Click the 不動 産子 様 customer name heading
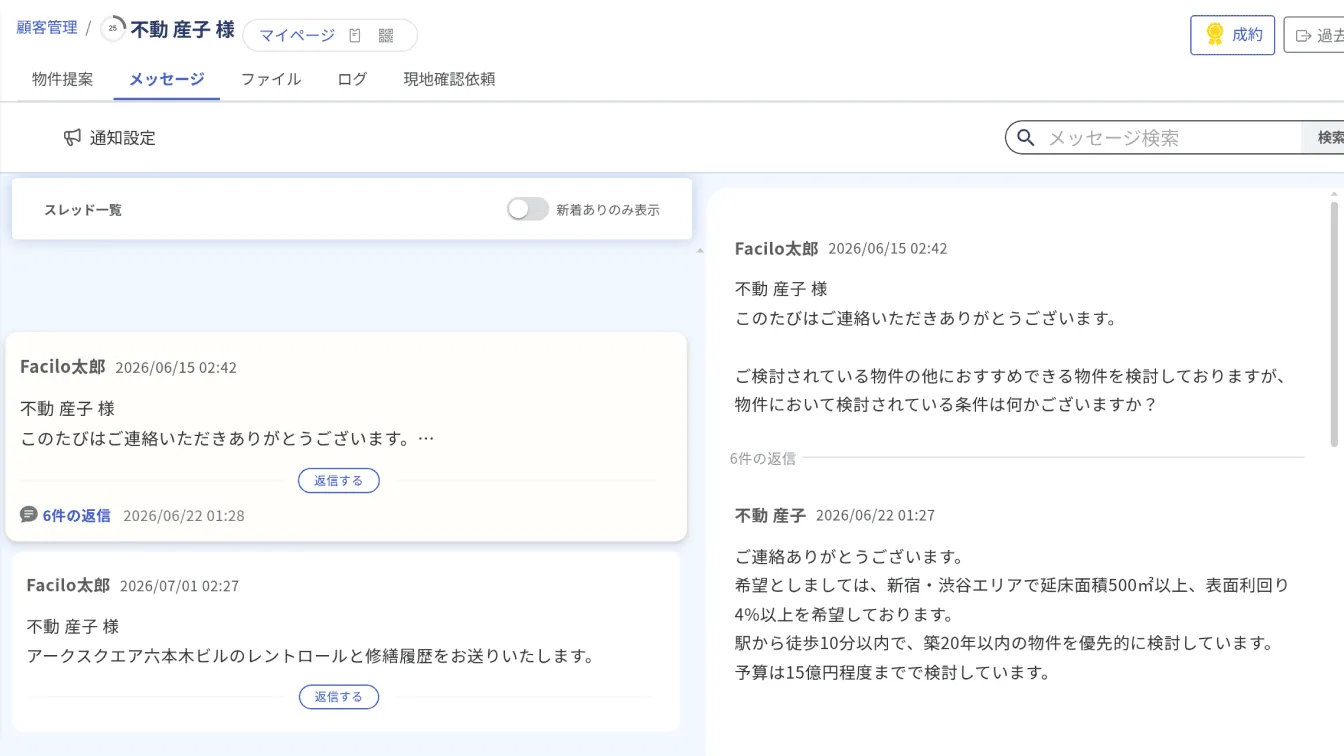1344x756 pixels. point(182,30)
